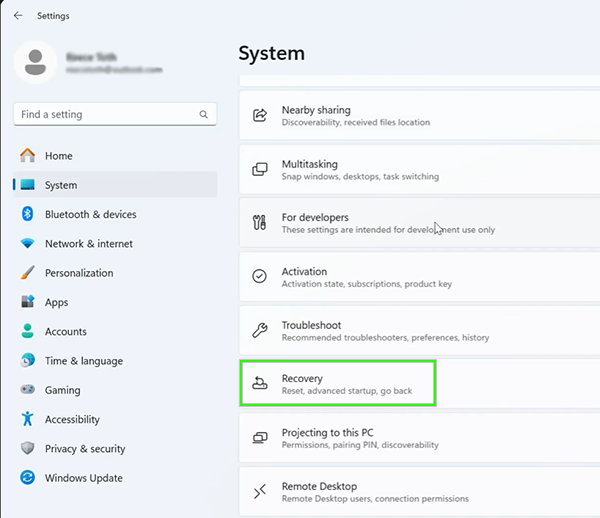This screenshot has height=518, width=600.
Task: Open Remote Desktop settings
Action: (419, 492)
